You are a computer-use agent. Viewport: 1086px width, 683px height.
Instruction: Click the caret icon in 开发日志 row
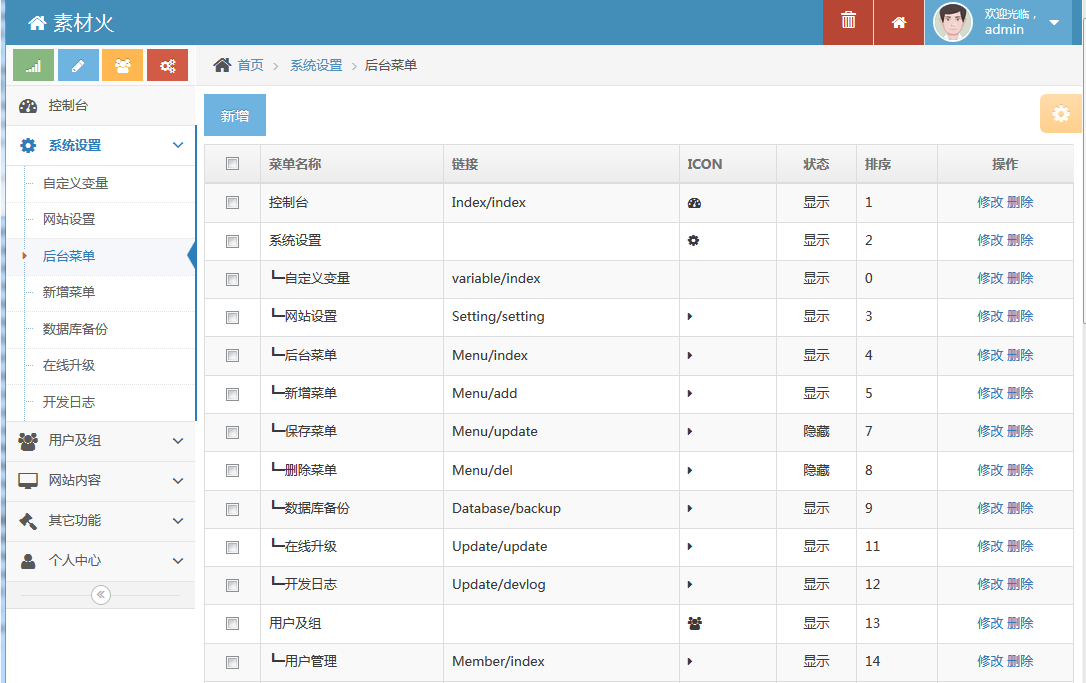point(690,585)
